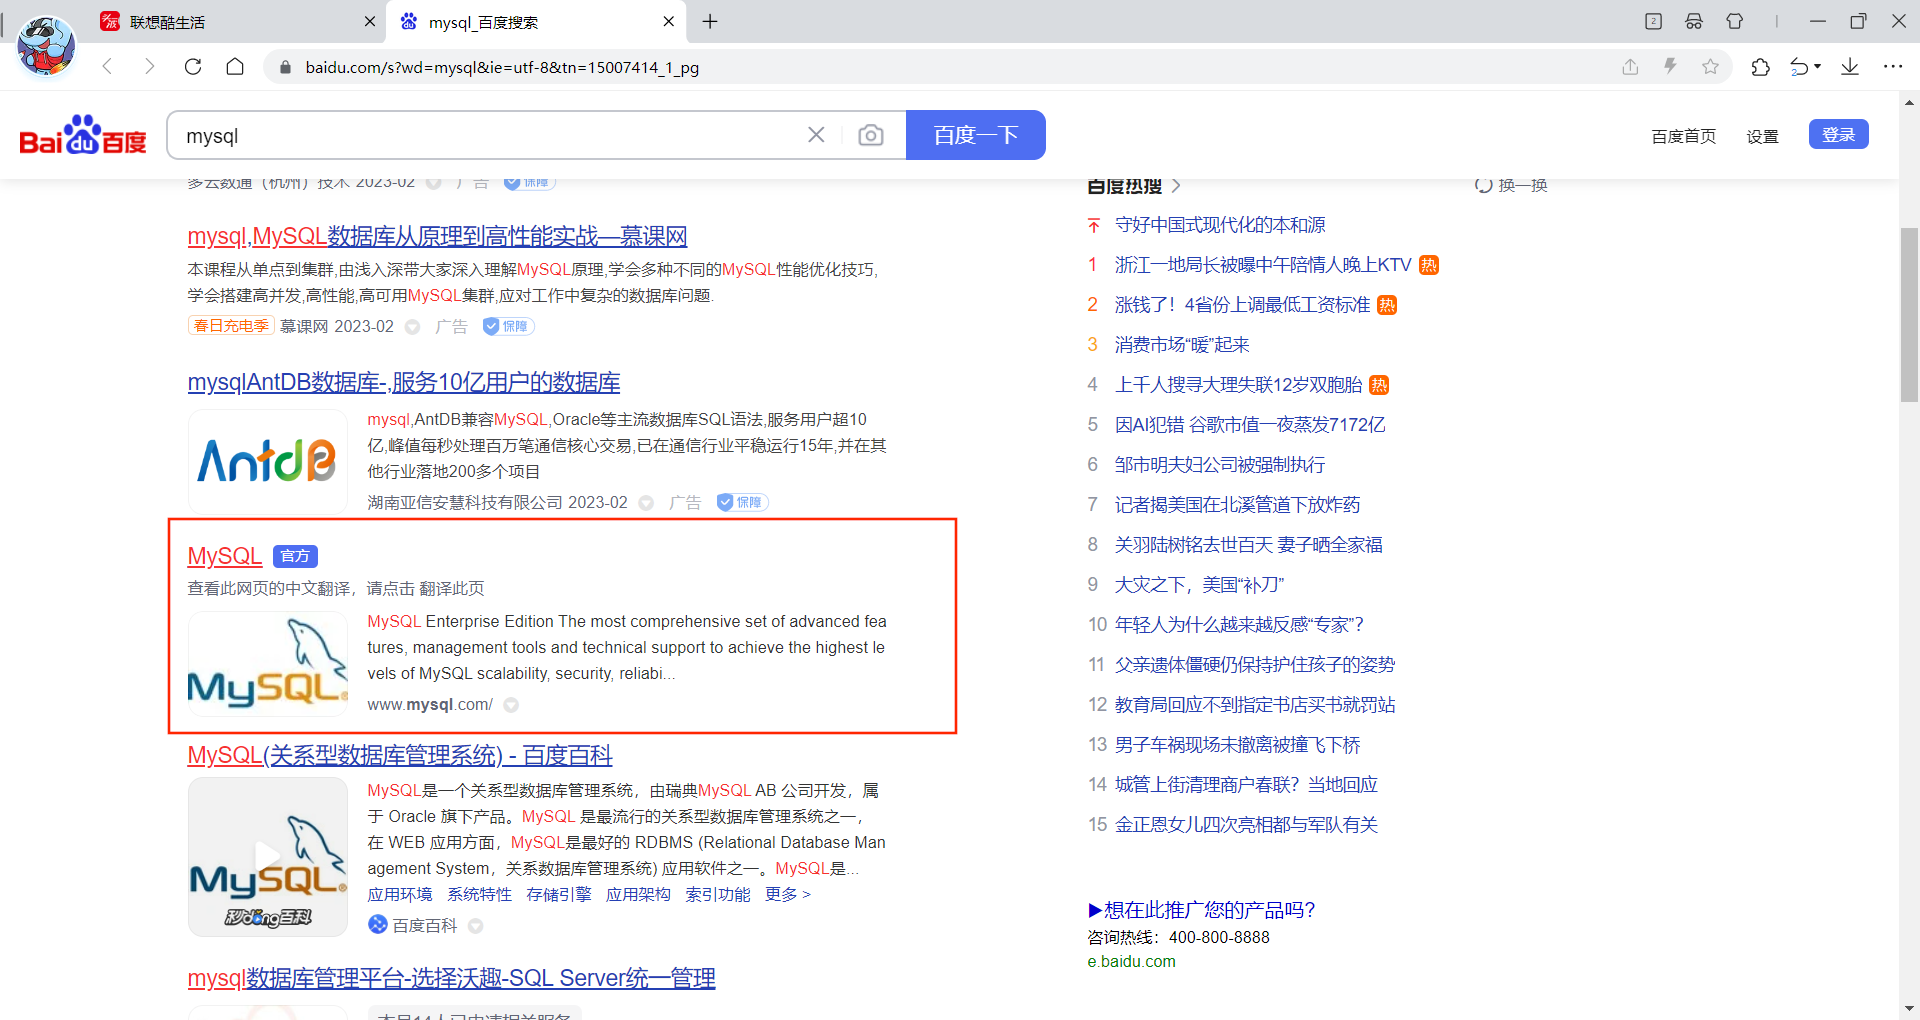Open the AntDB logo thumbnail

267,462
